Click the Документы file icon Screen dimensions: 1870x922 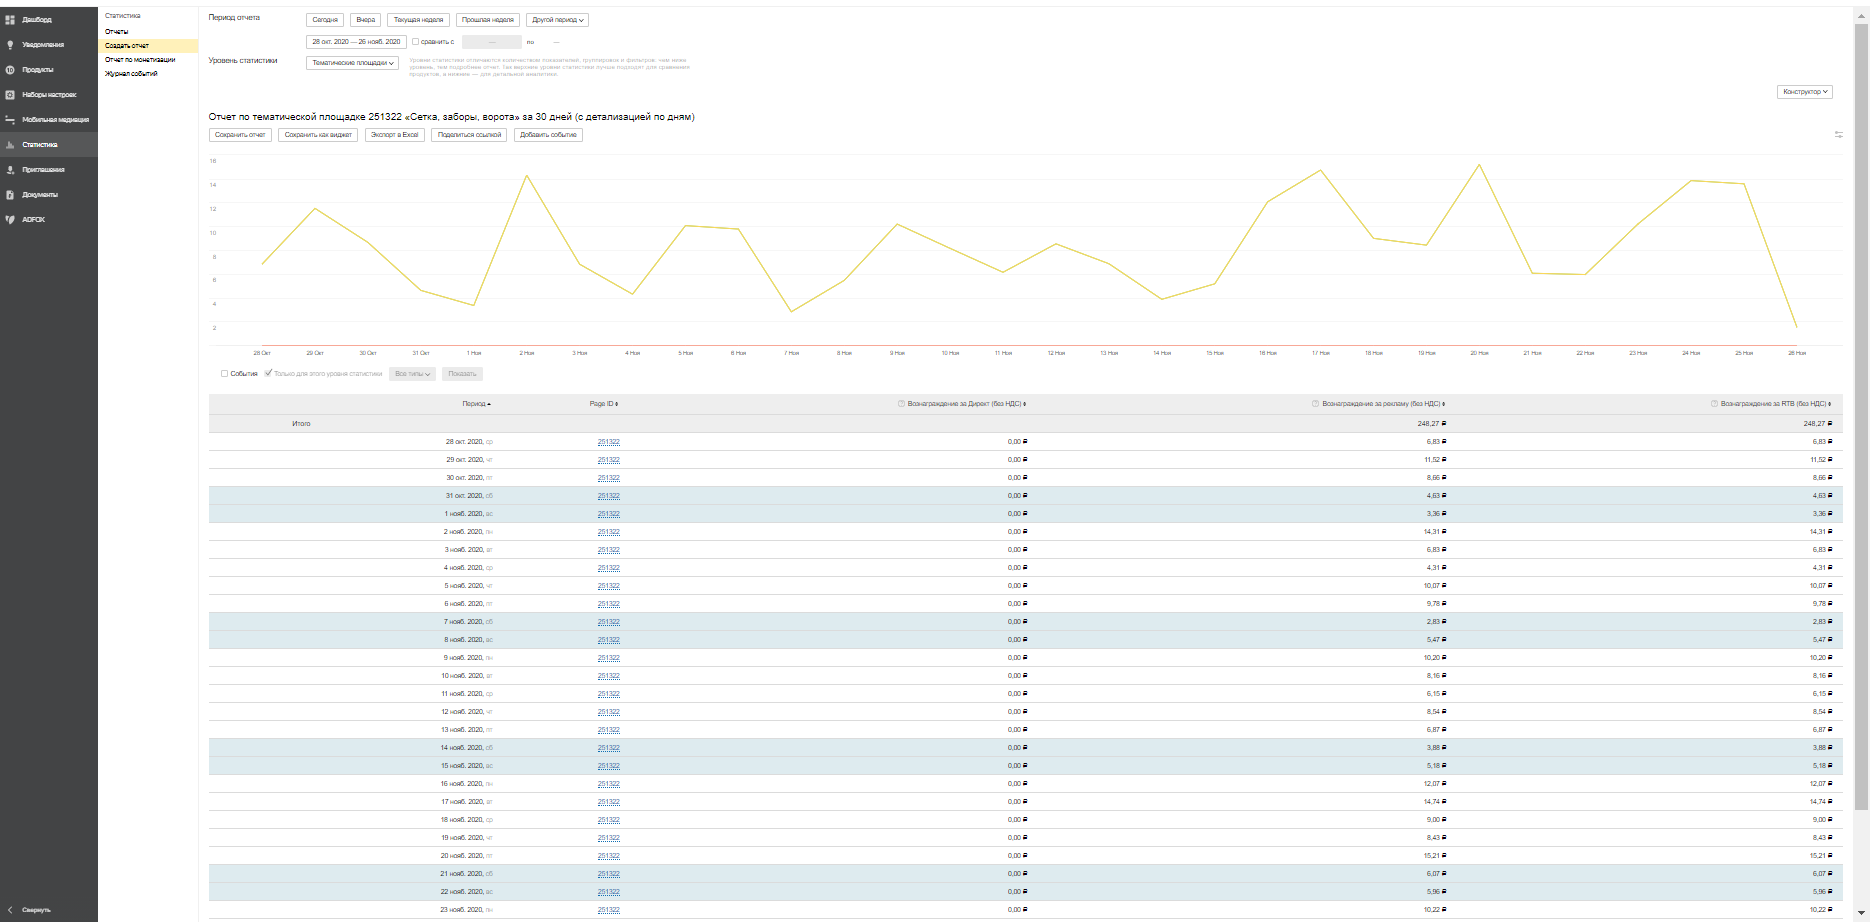(10, 195)
